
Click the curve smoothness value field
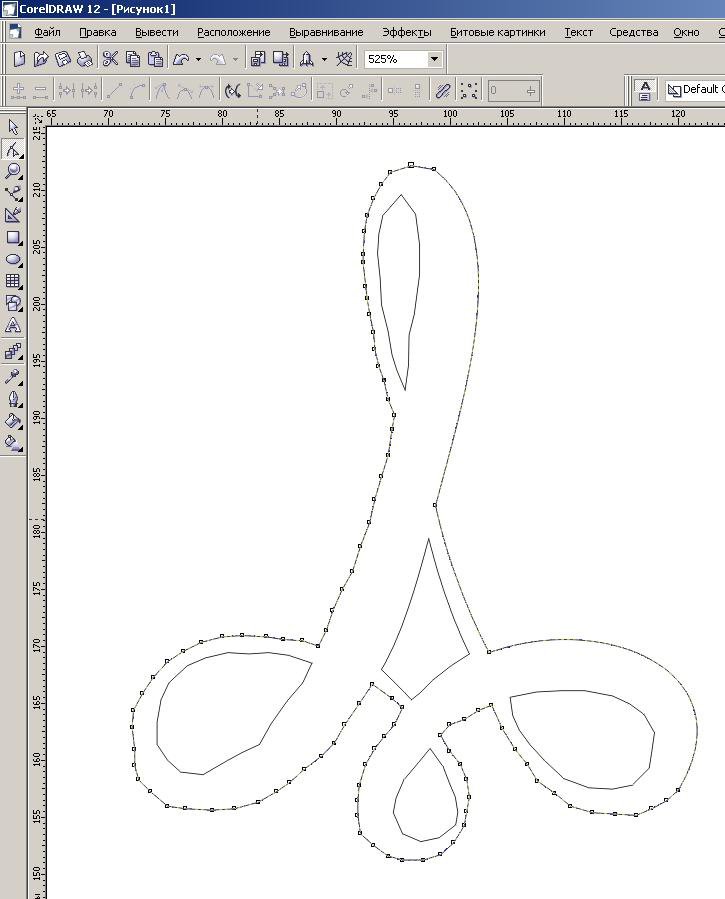(x=514, y=90)
